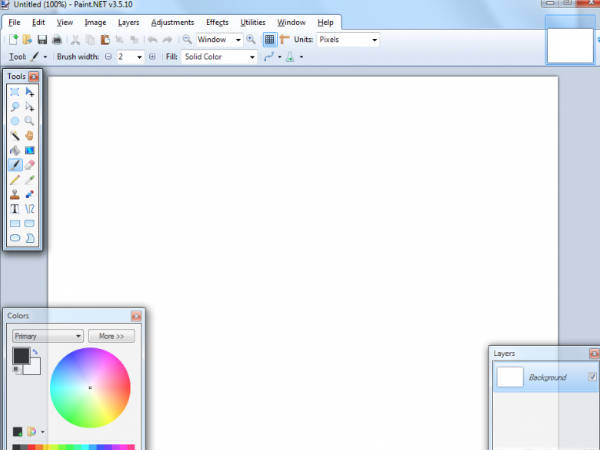The width and height of the screenshot is (600, 450).
Task: Select the Line/Curve tool
Action: coord(29,209)
